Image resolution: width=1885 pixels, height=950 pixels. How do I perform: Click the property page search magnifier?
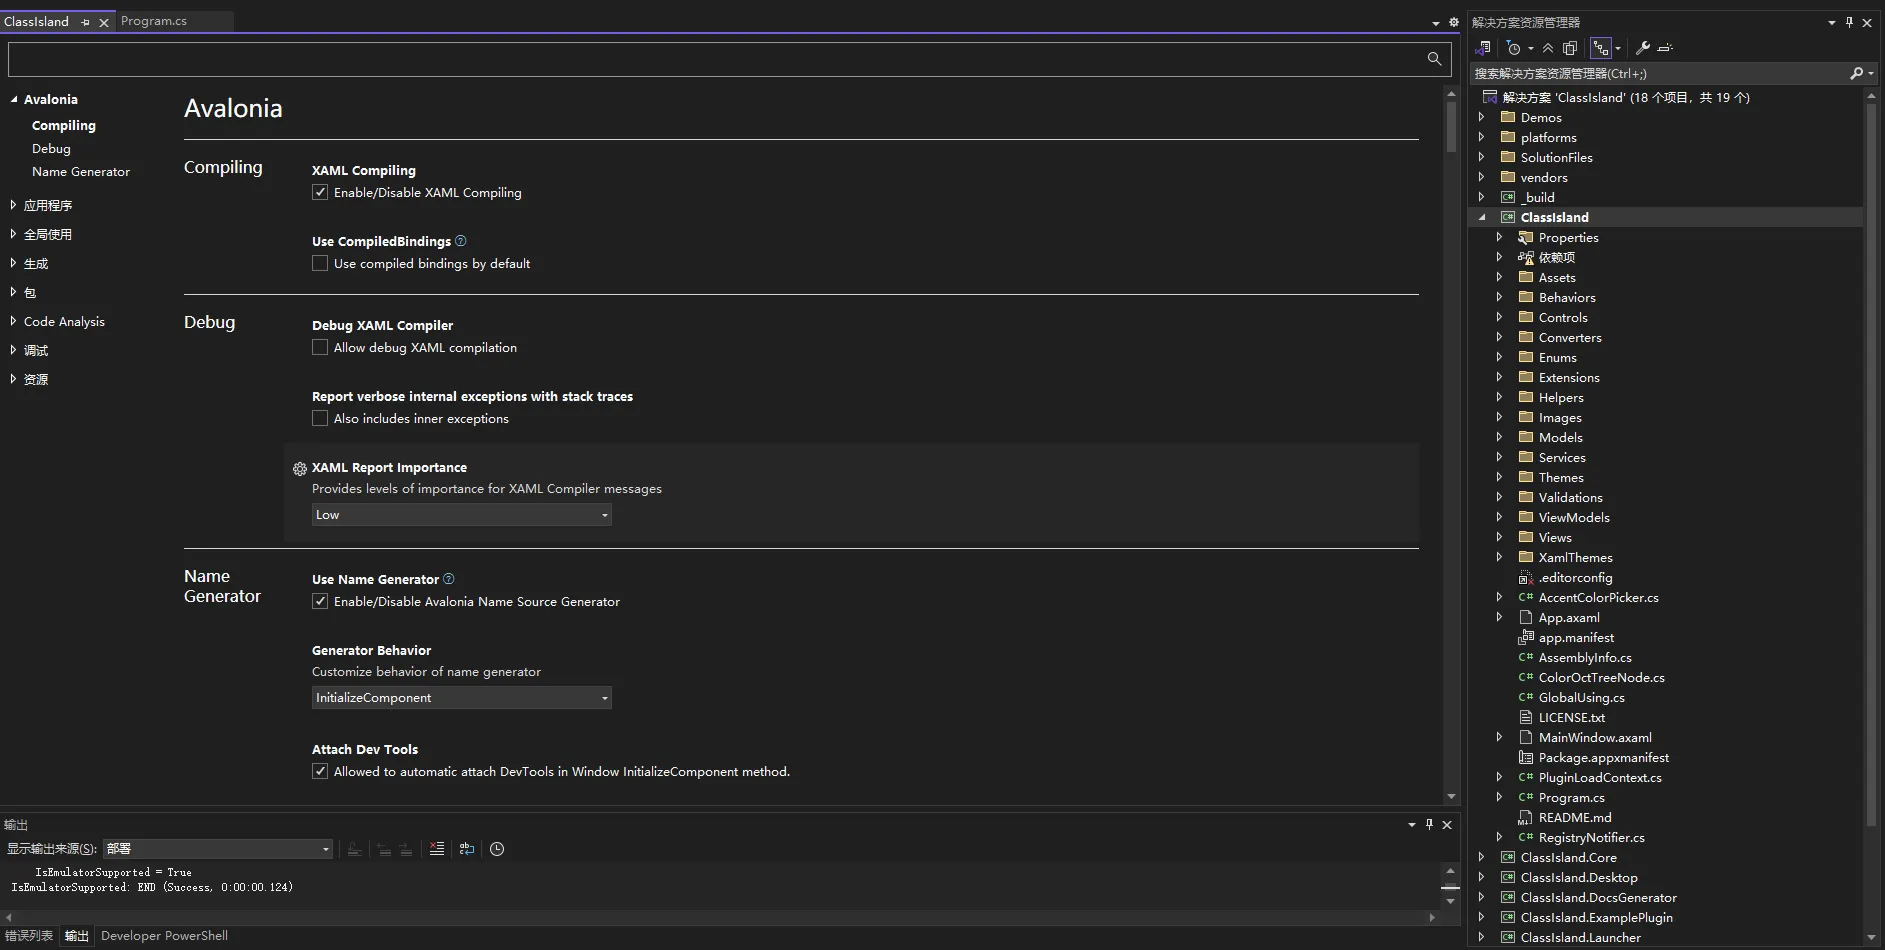(1434, 59)
